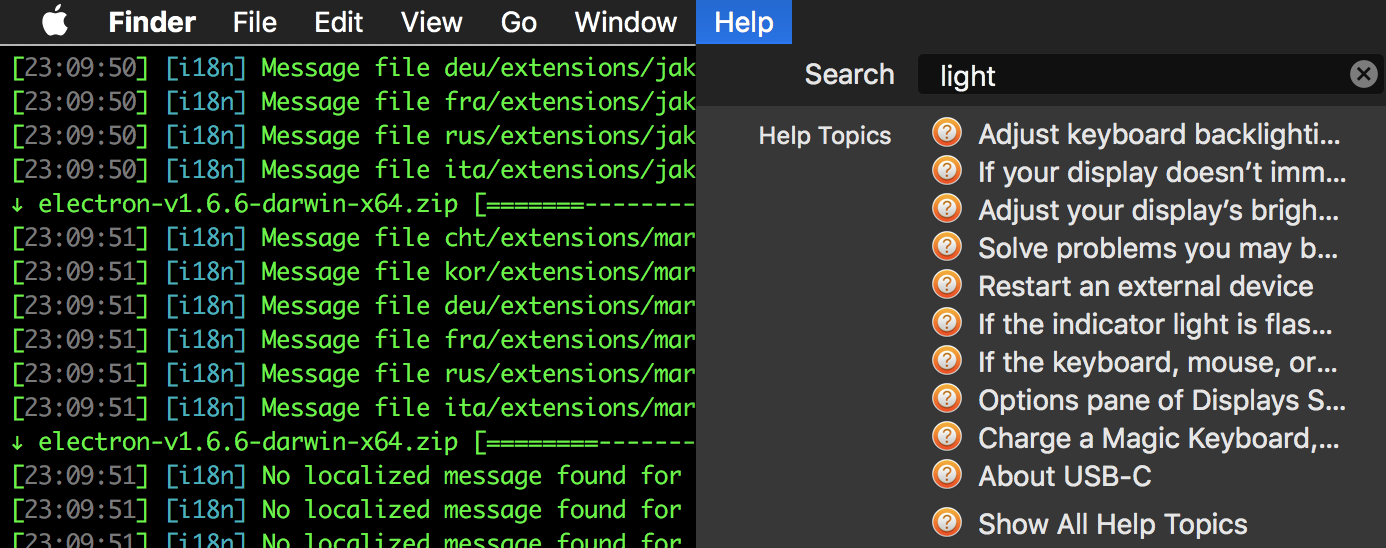The image size is (1386, 548).
Task: Click help icon beside 'If the indicator light is flas…'
Action: (946, 323)
